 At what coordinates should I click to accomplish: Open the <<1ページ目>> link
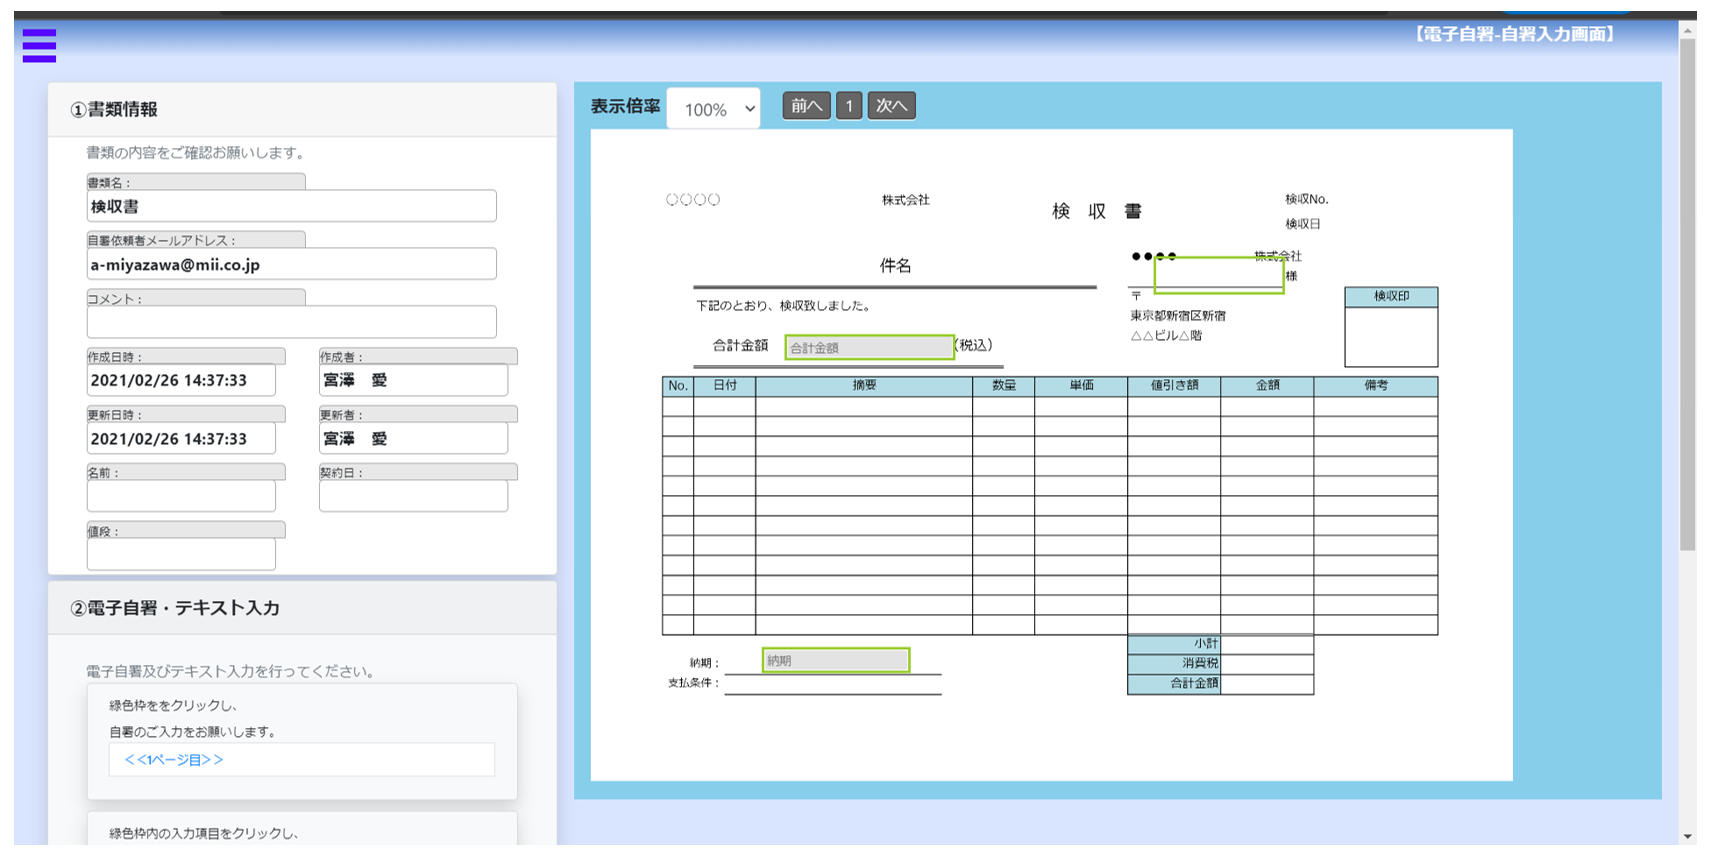coord(174,760)
